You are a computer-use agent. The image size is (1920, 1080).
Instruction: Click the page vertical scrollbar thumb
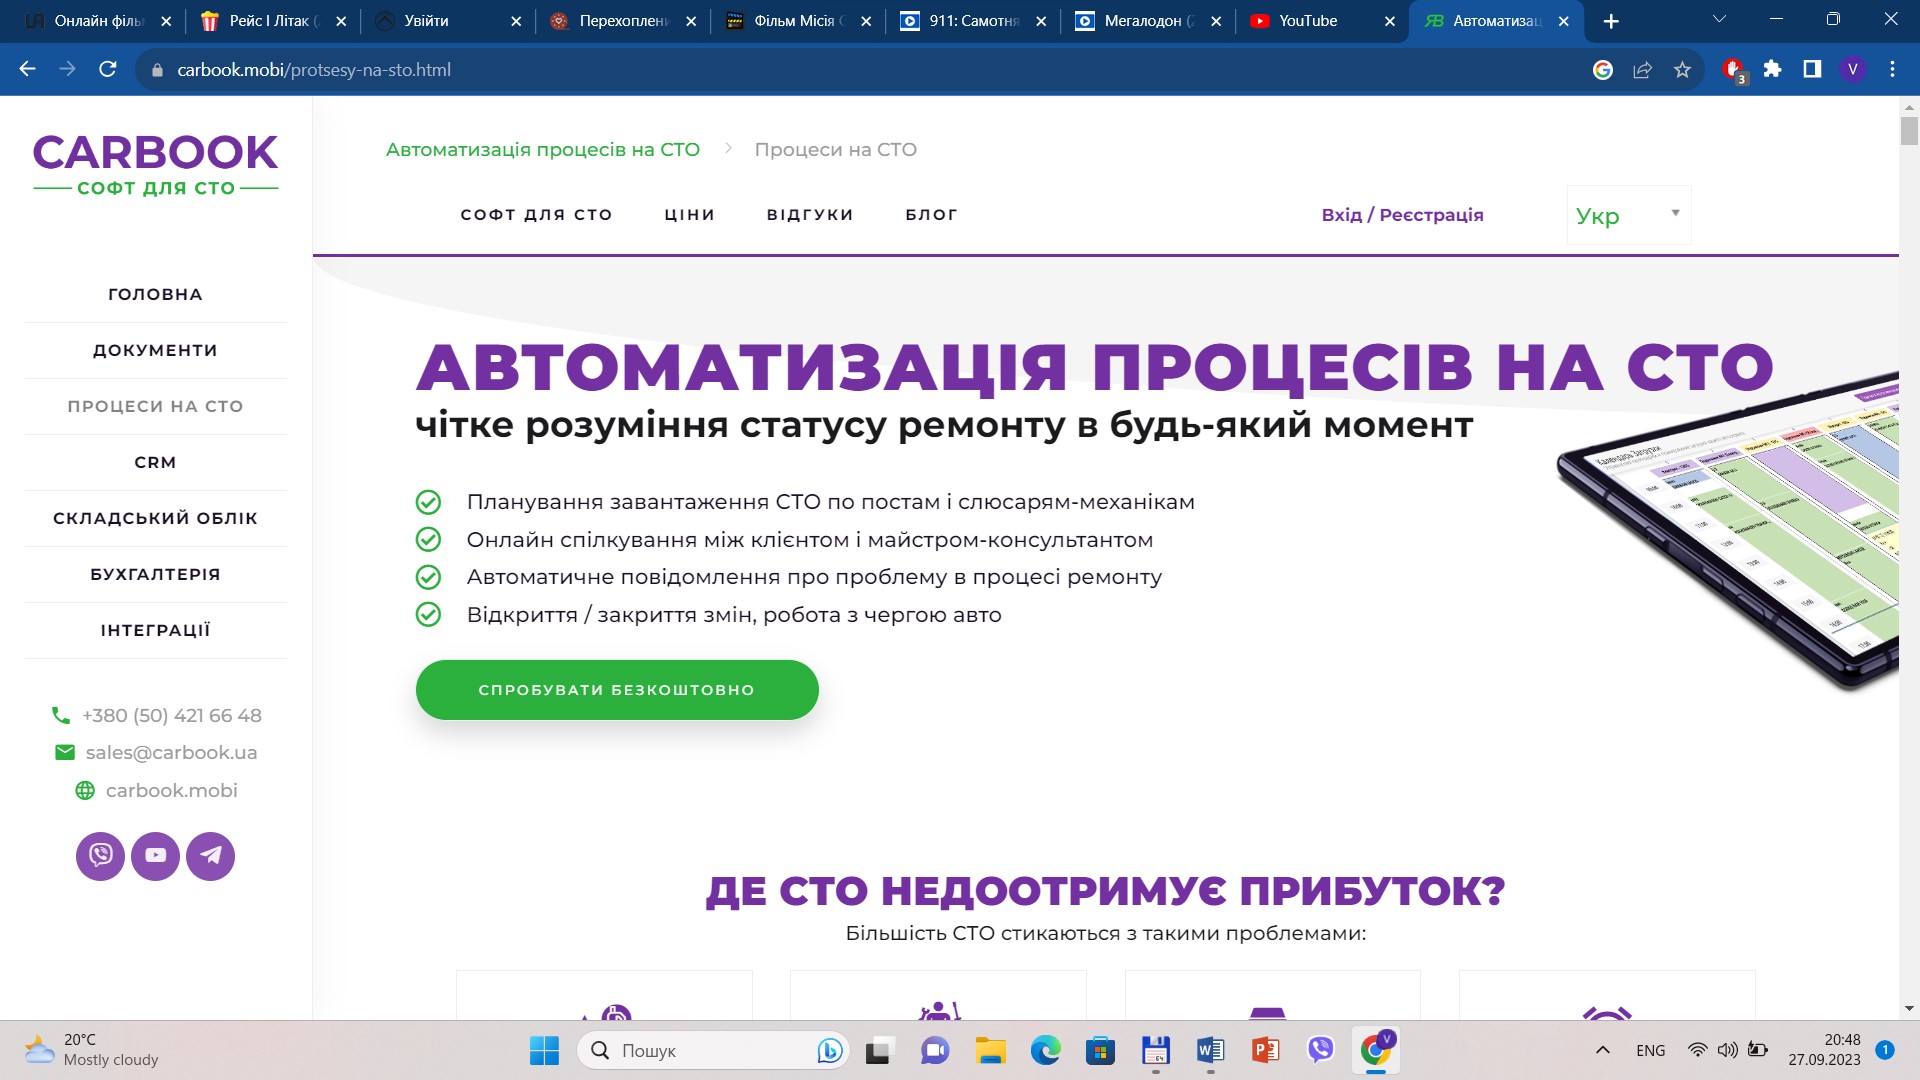click(x=1908, y=131)
